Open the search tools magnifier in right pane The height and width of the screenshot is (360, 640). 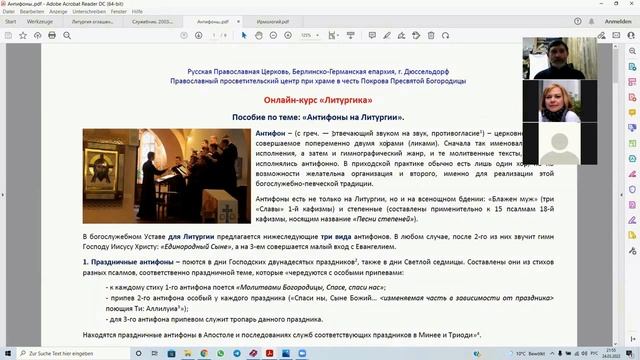[632, 51]
